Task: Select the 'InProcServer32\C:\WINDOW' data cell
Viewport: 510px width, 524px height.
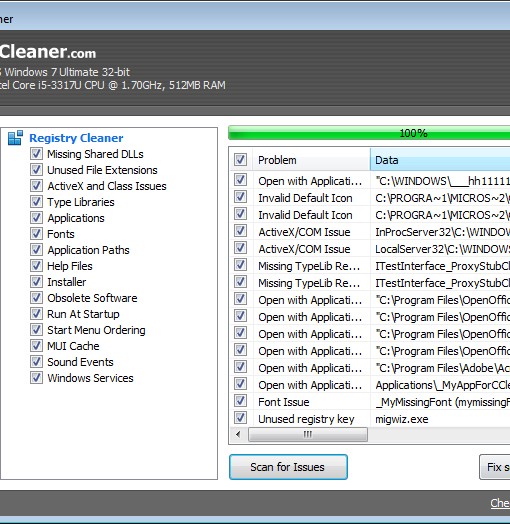Action: [440, 232]
